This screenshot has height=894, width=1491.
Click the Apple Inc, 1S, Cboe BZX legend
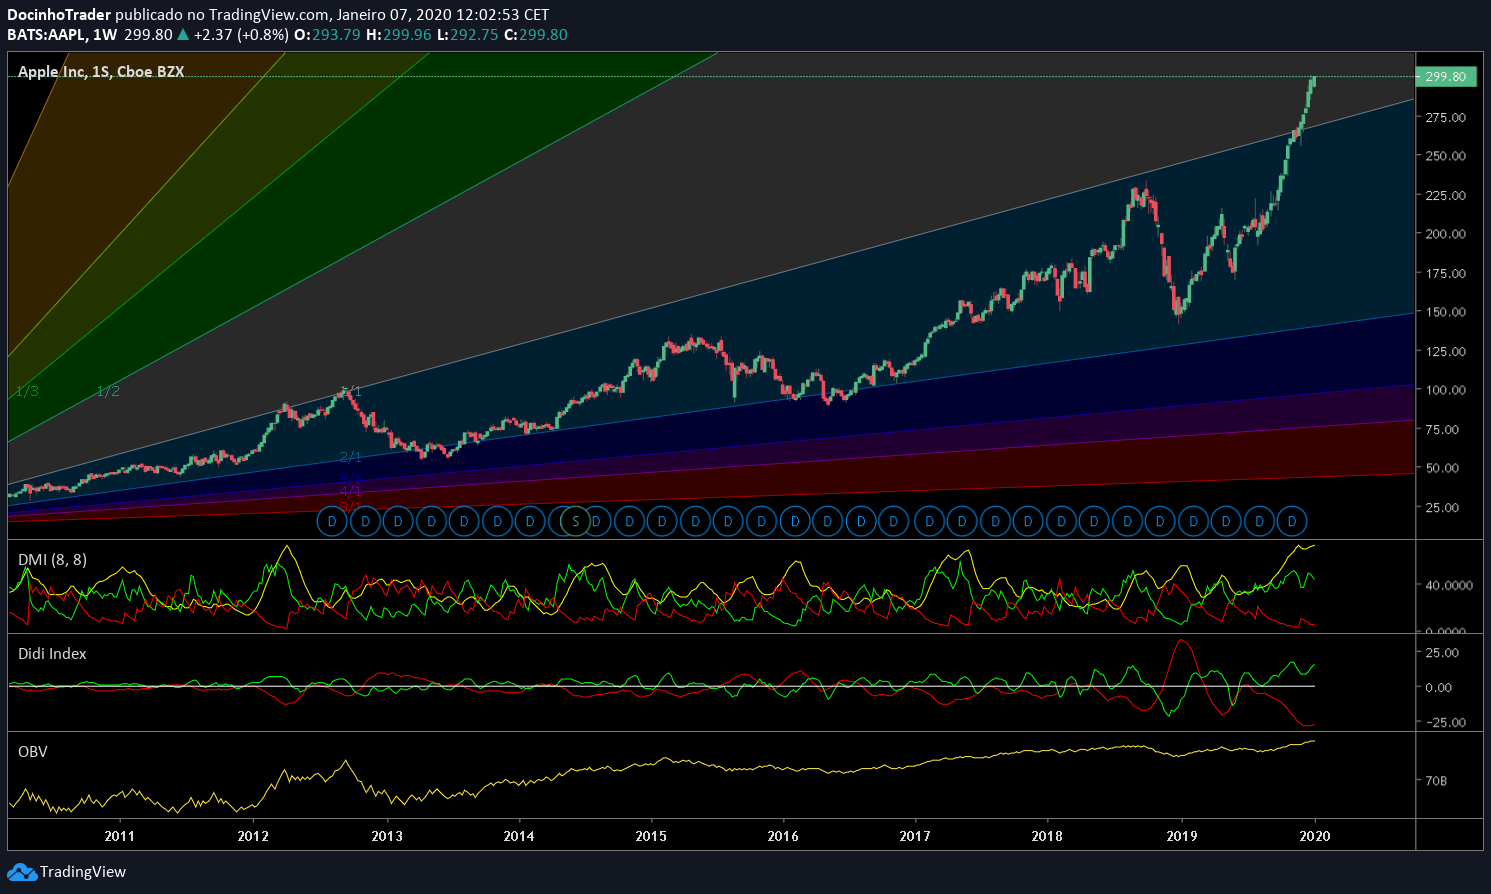click(101, 72)
